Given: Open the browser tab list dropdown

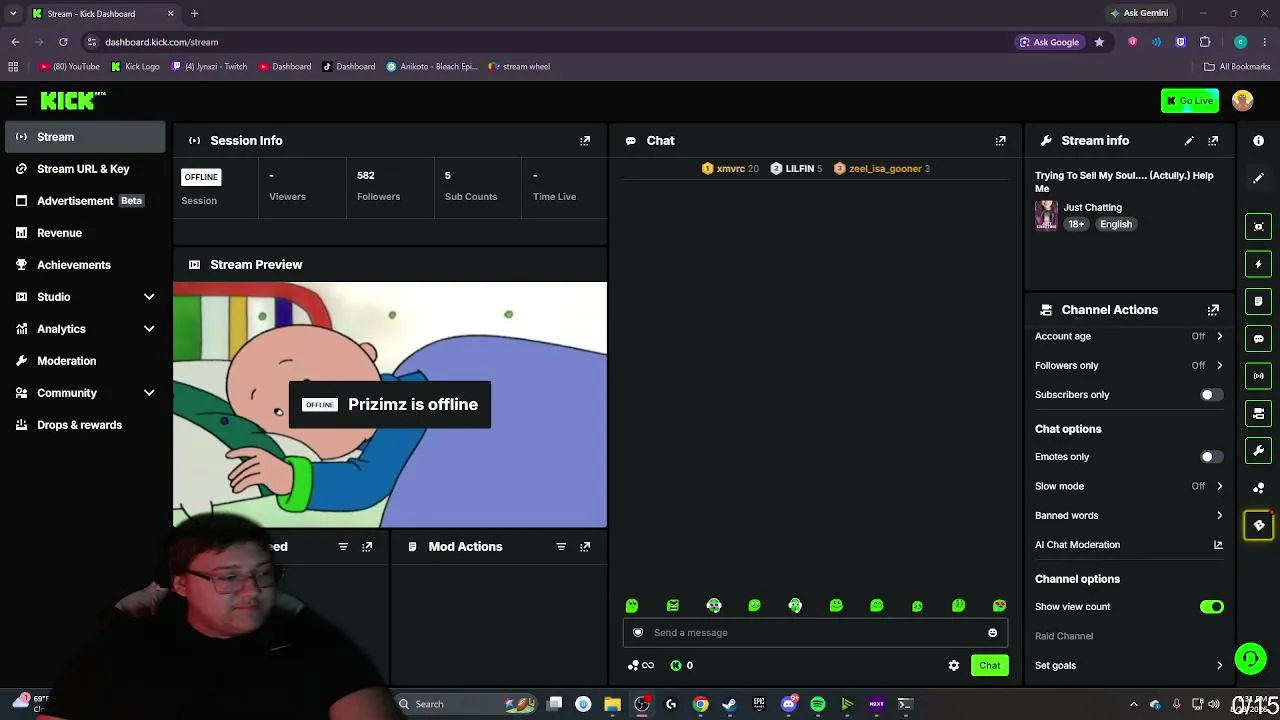Looking at the screenshot, I should coord(13,14).
